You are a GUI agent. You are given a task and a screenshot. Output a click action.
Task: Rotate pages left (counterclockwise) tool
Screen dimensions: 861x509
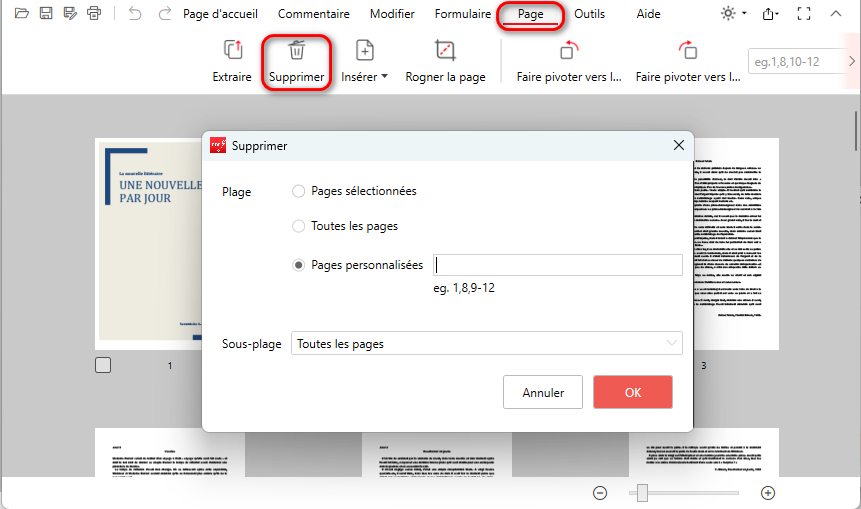[569, 61]
